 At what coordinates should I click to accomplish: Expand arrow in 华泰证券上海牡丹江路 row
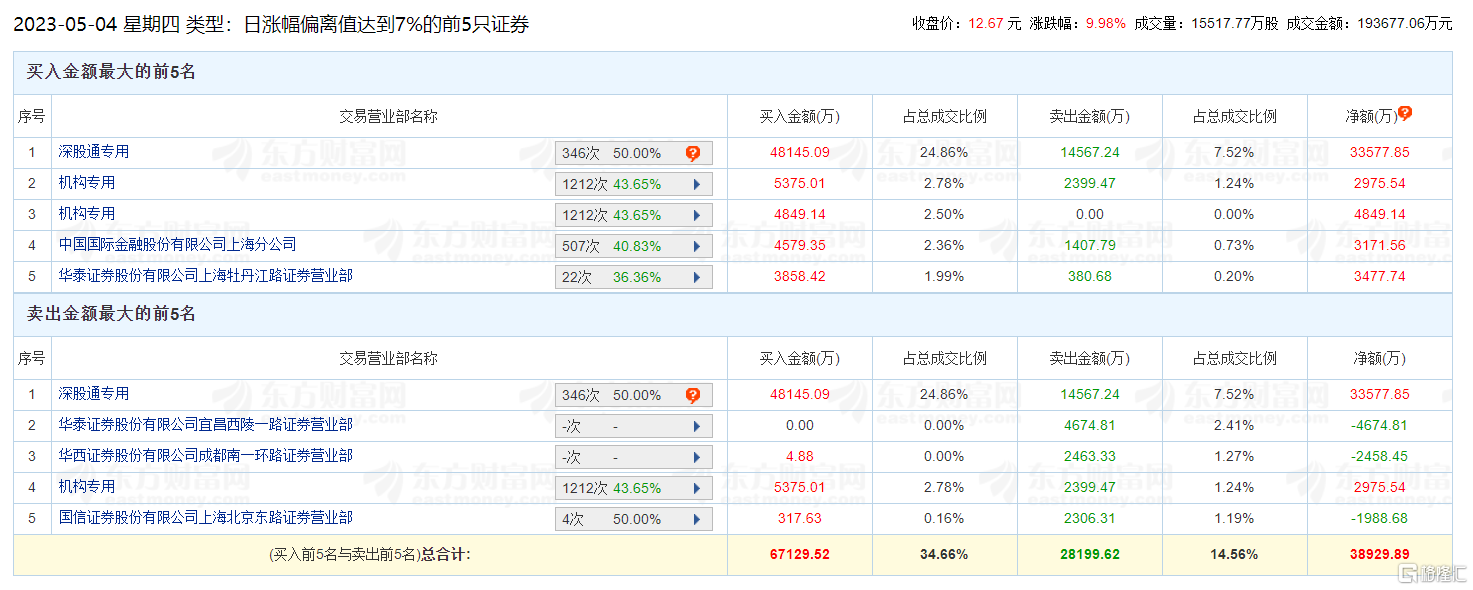pos(697,277)
